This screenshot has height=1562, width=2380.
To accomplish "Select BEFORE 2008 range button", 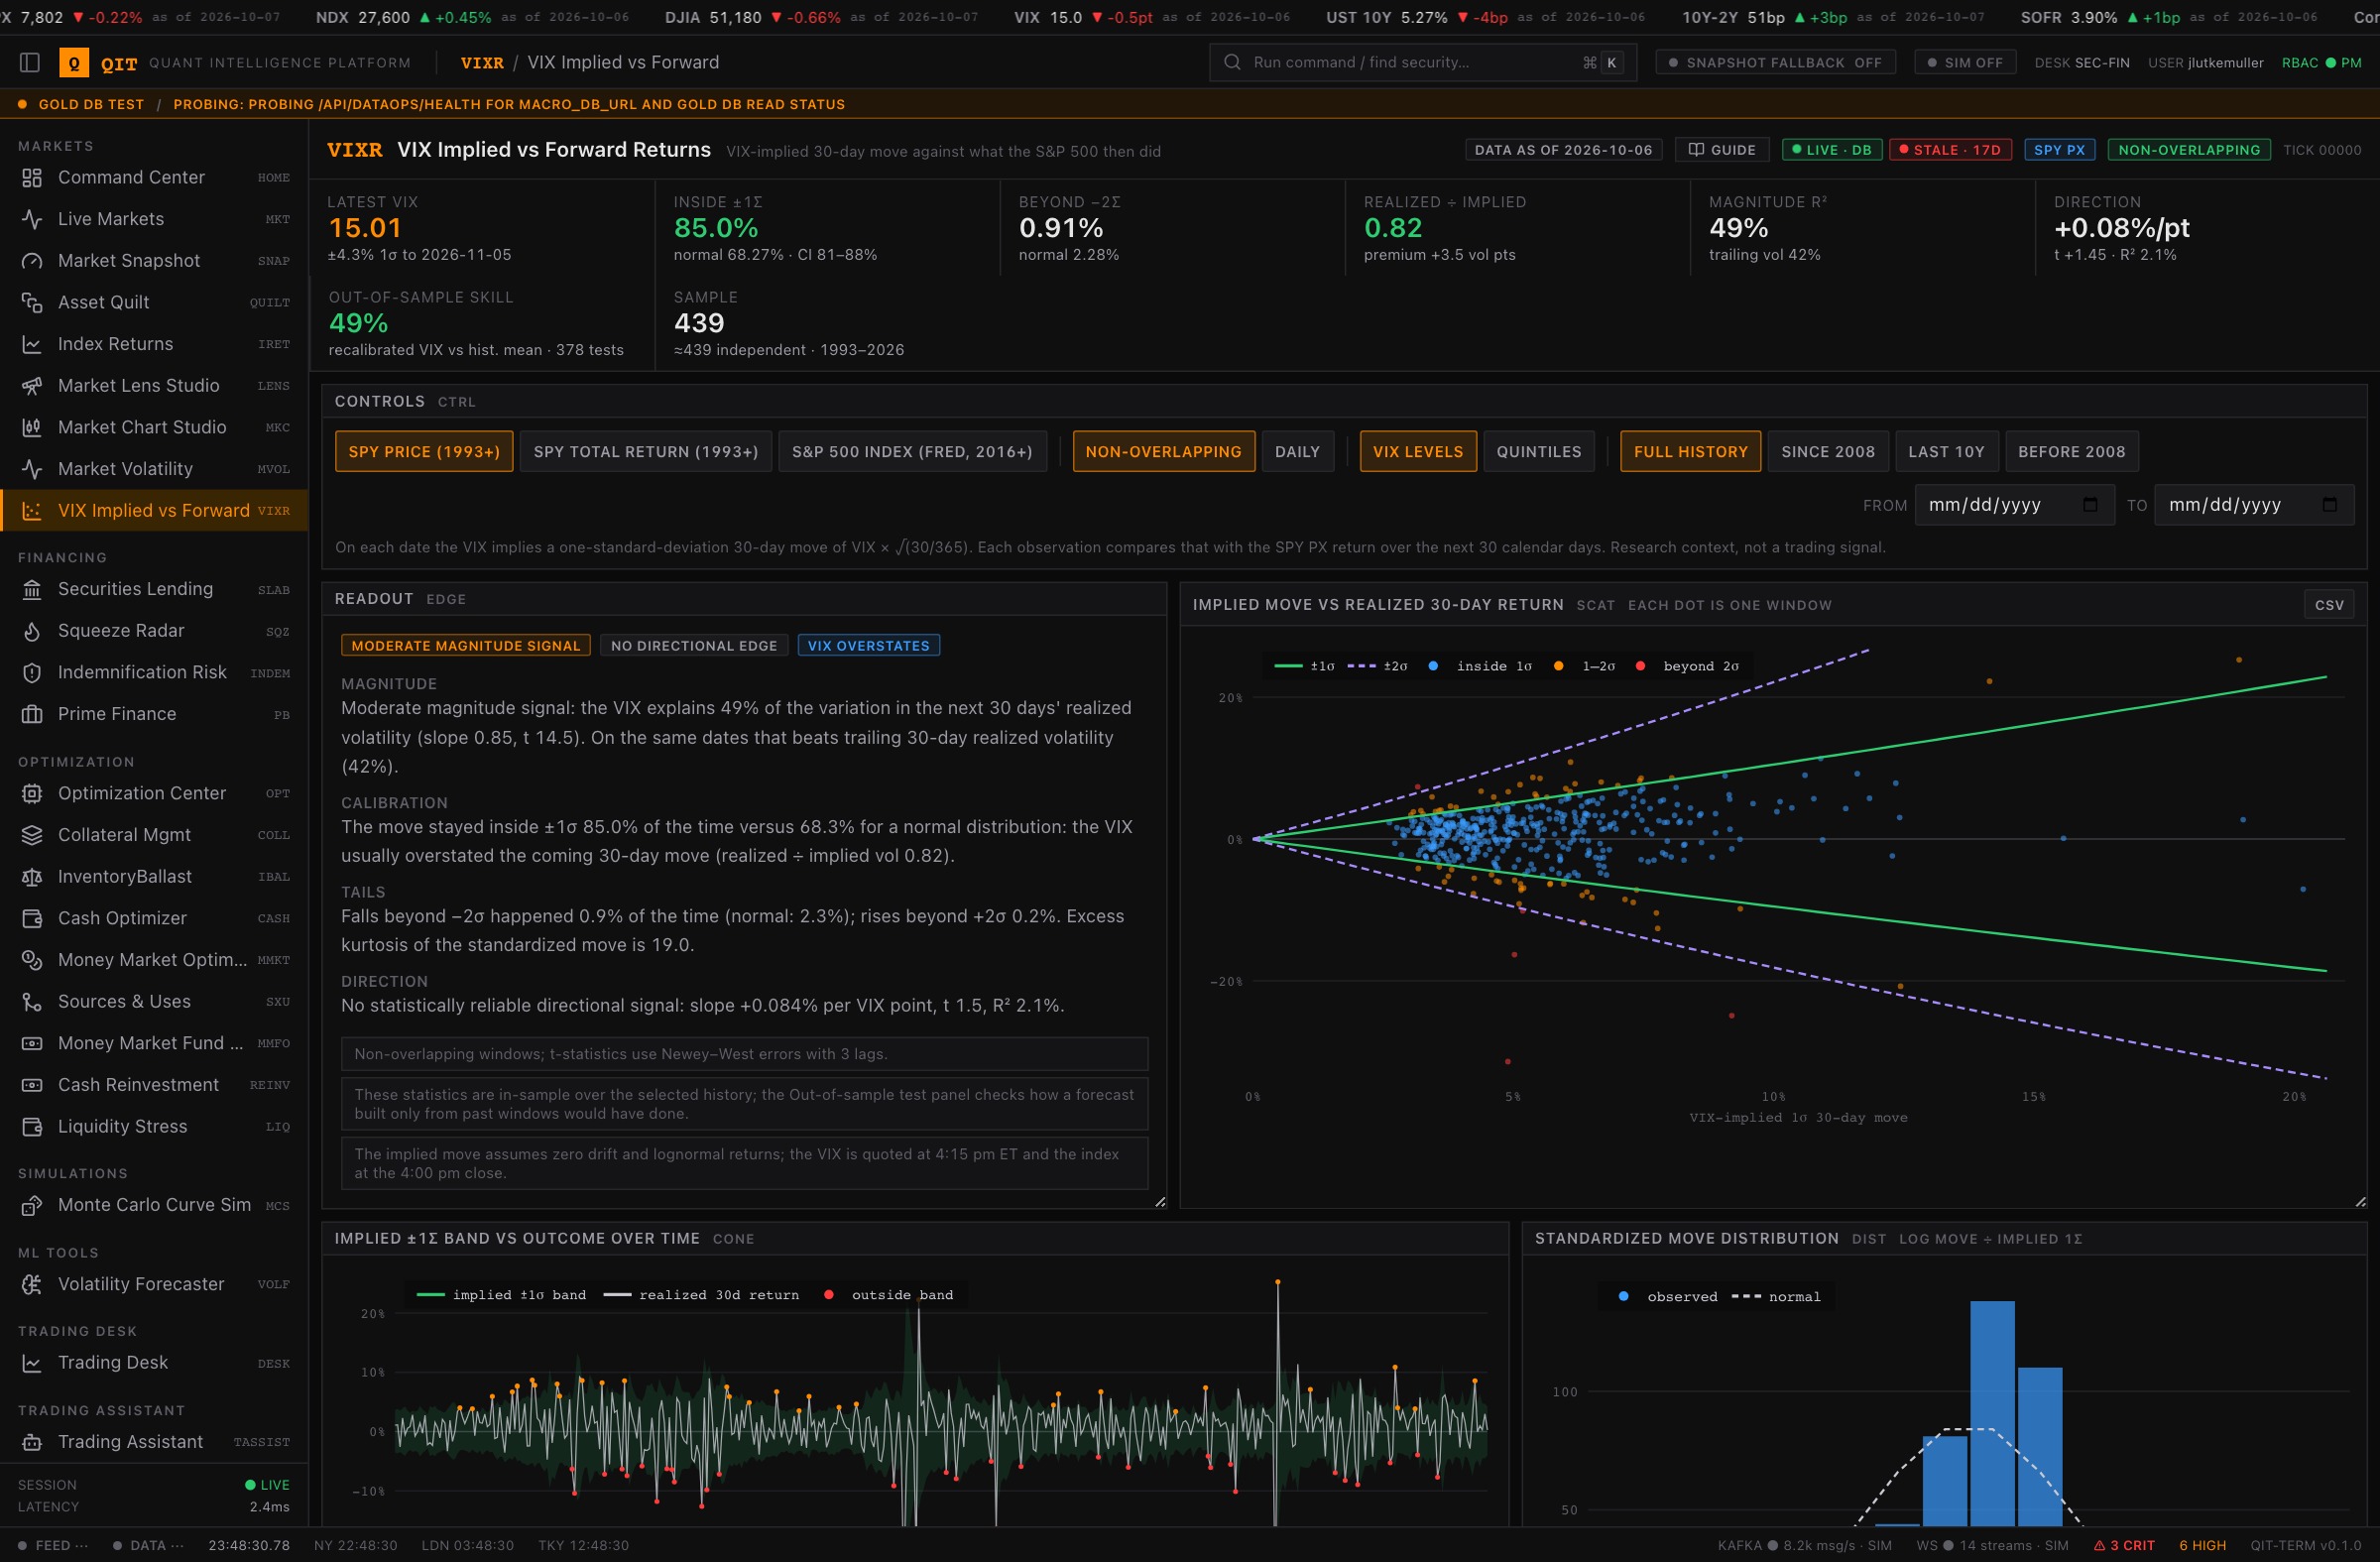I will pyautogui.click(x=2071, y=452).
